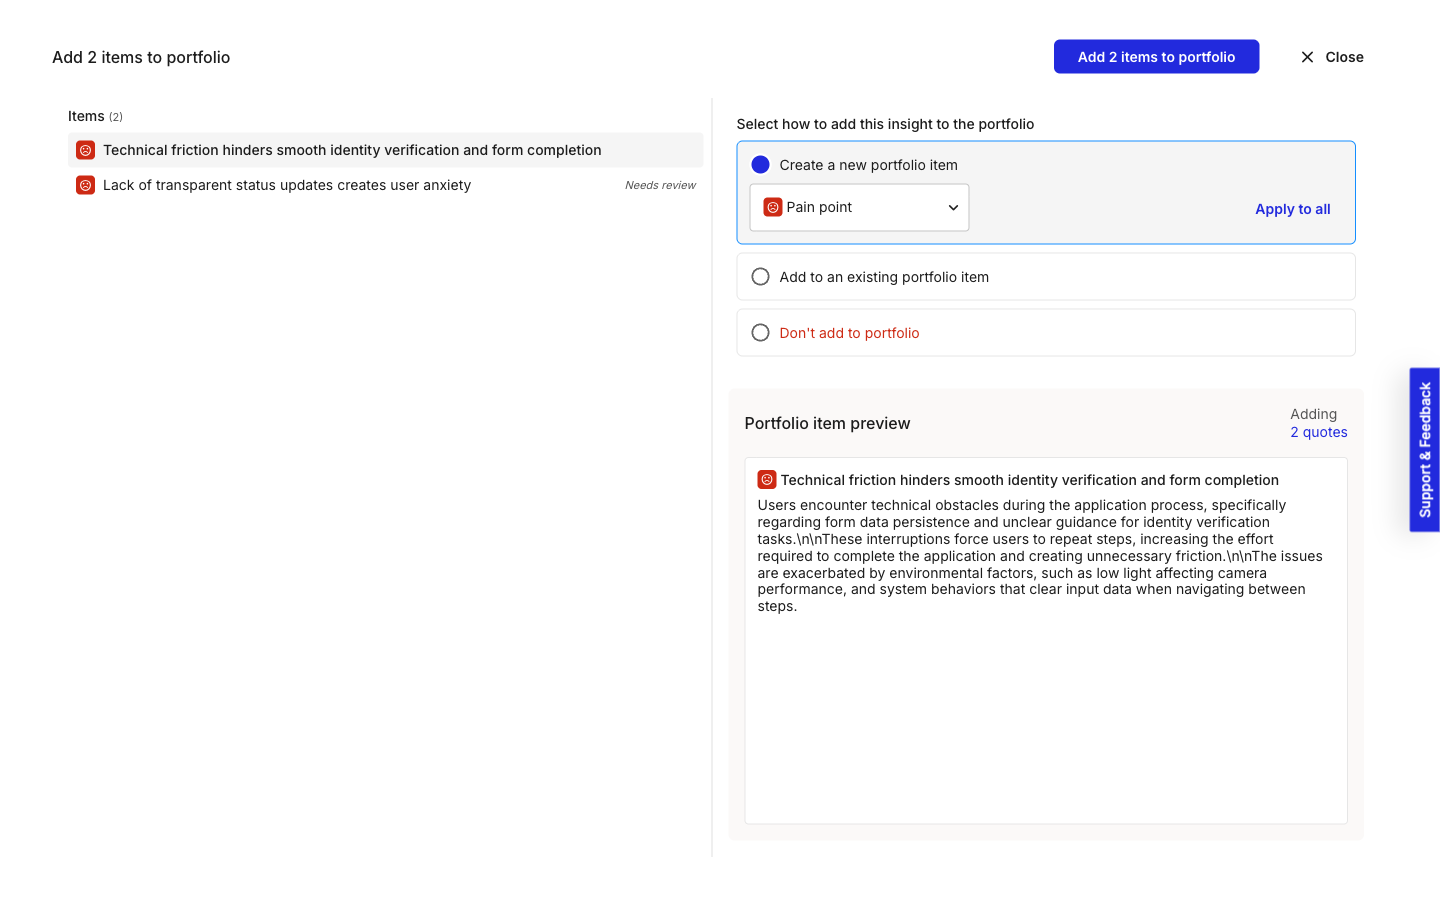
Task: Click the Apply to all link
Action: click(x=1292, y=209)
